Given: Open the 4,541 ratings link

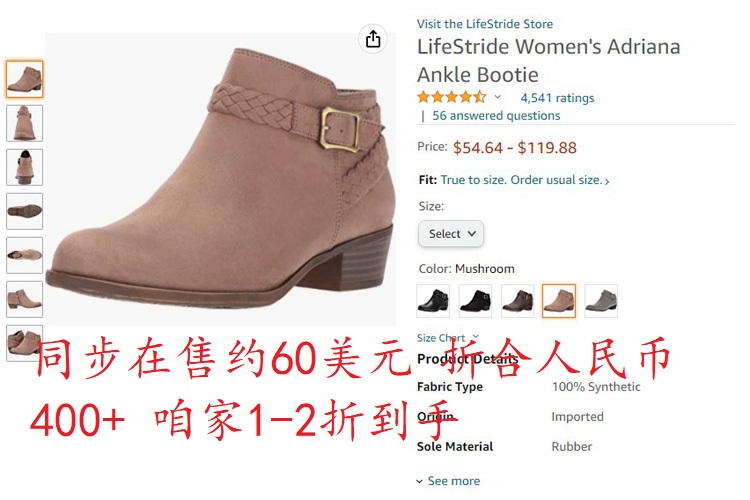Looking at the screenshot, I should pos(557,98).
